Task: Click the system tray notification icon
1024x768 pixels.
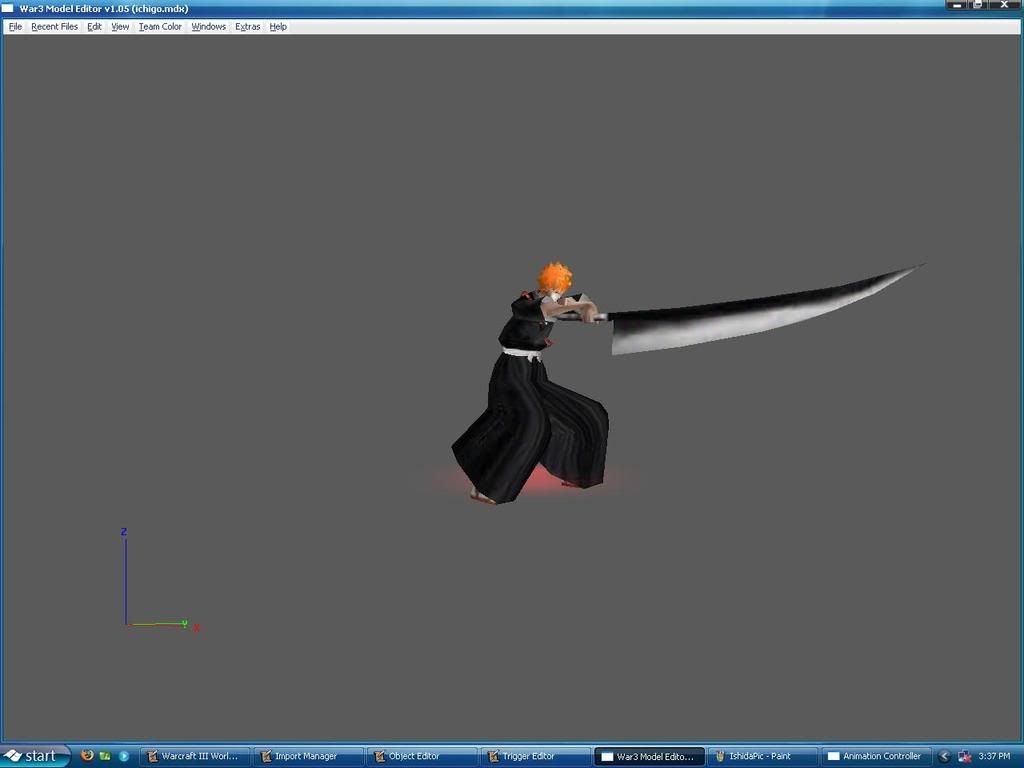Action: (965, 756)
